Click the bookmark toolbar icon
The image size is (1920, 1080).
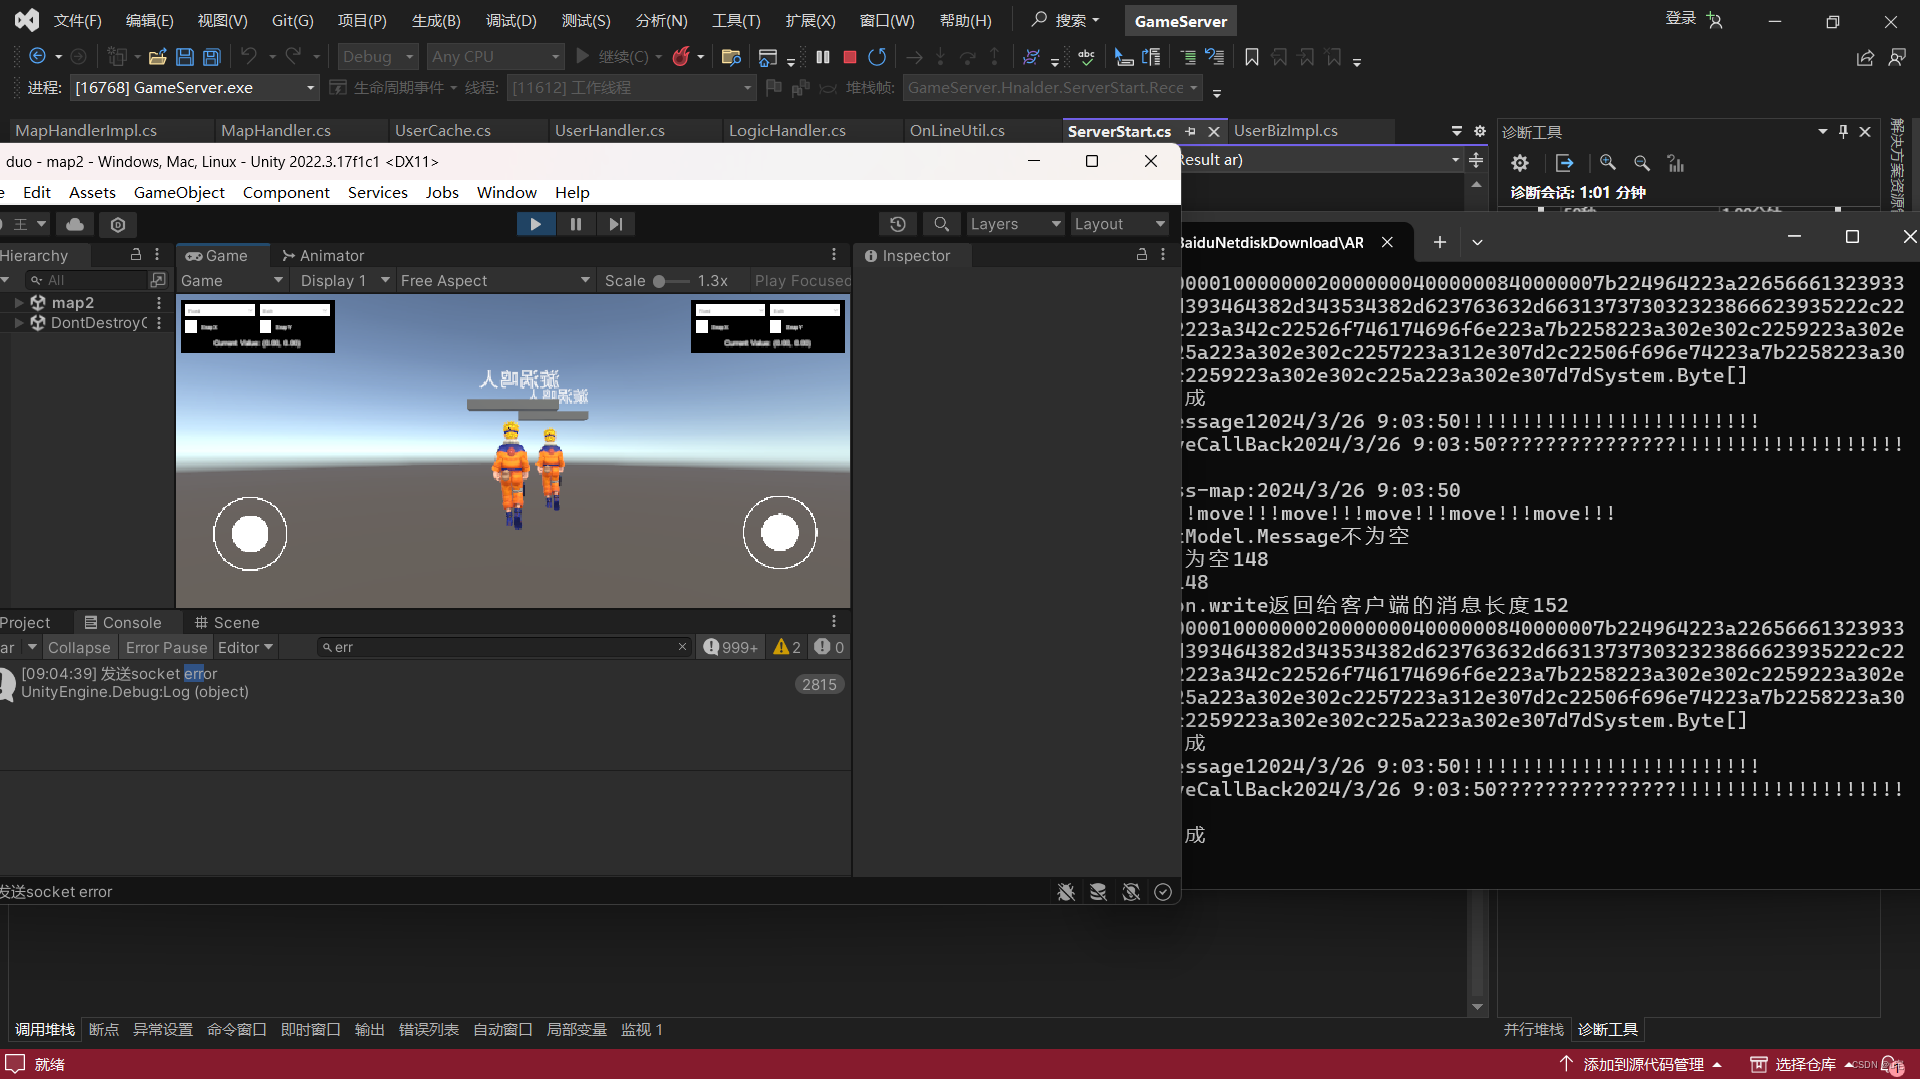click(x=1252, y=57)
